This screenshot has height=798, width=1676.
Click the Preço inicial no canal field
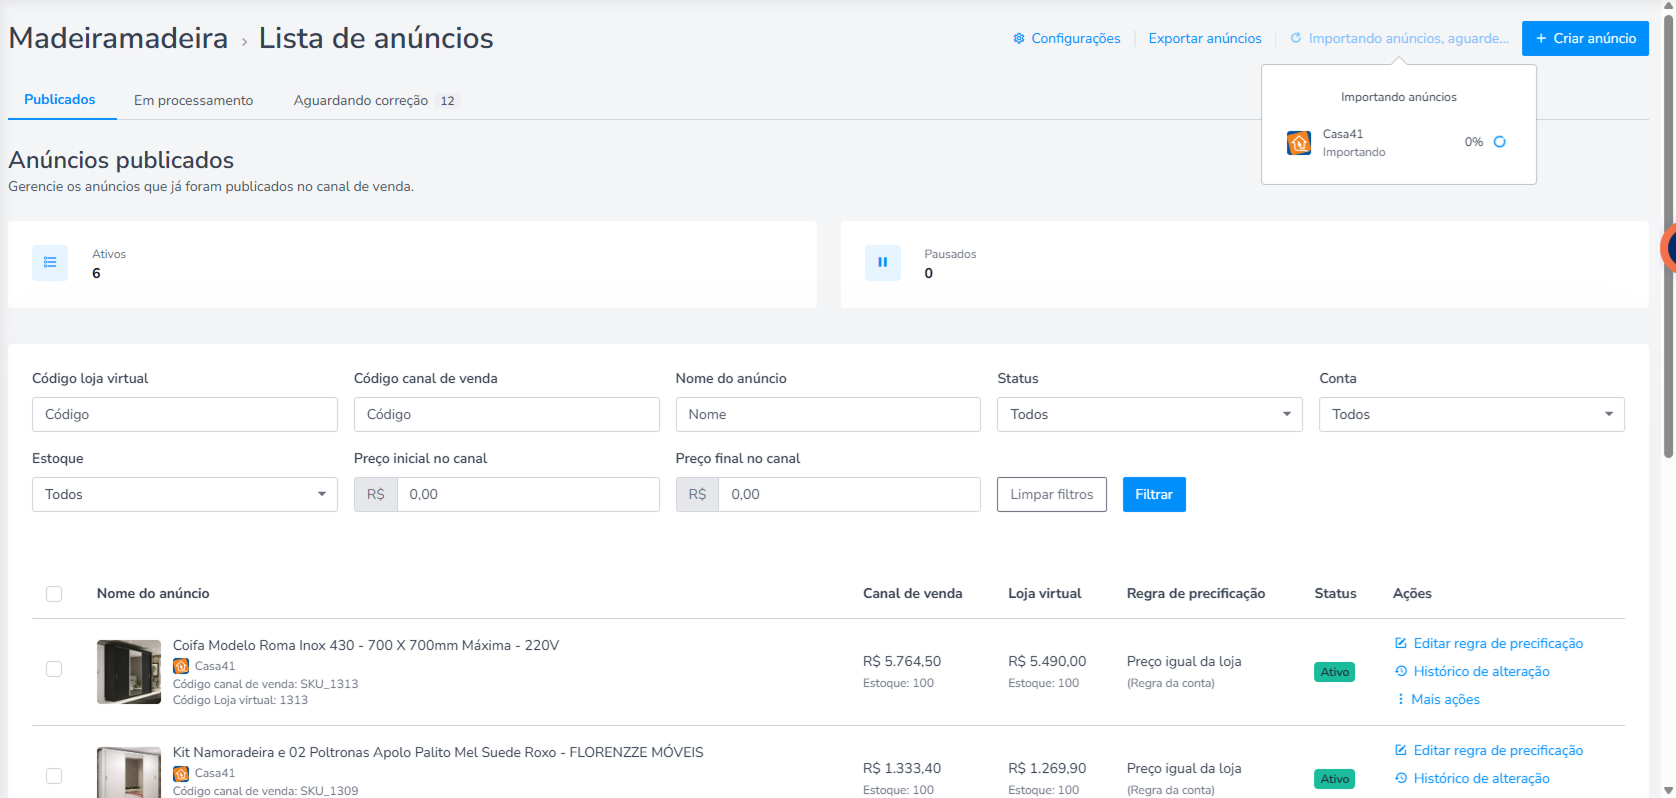pyautogui.click(x=528, y=494)
